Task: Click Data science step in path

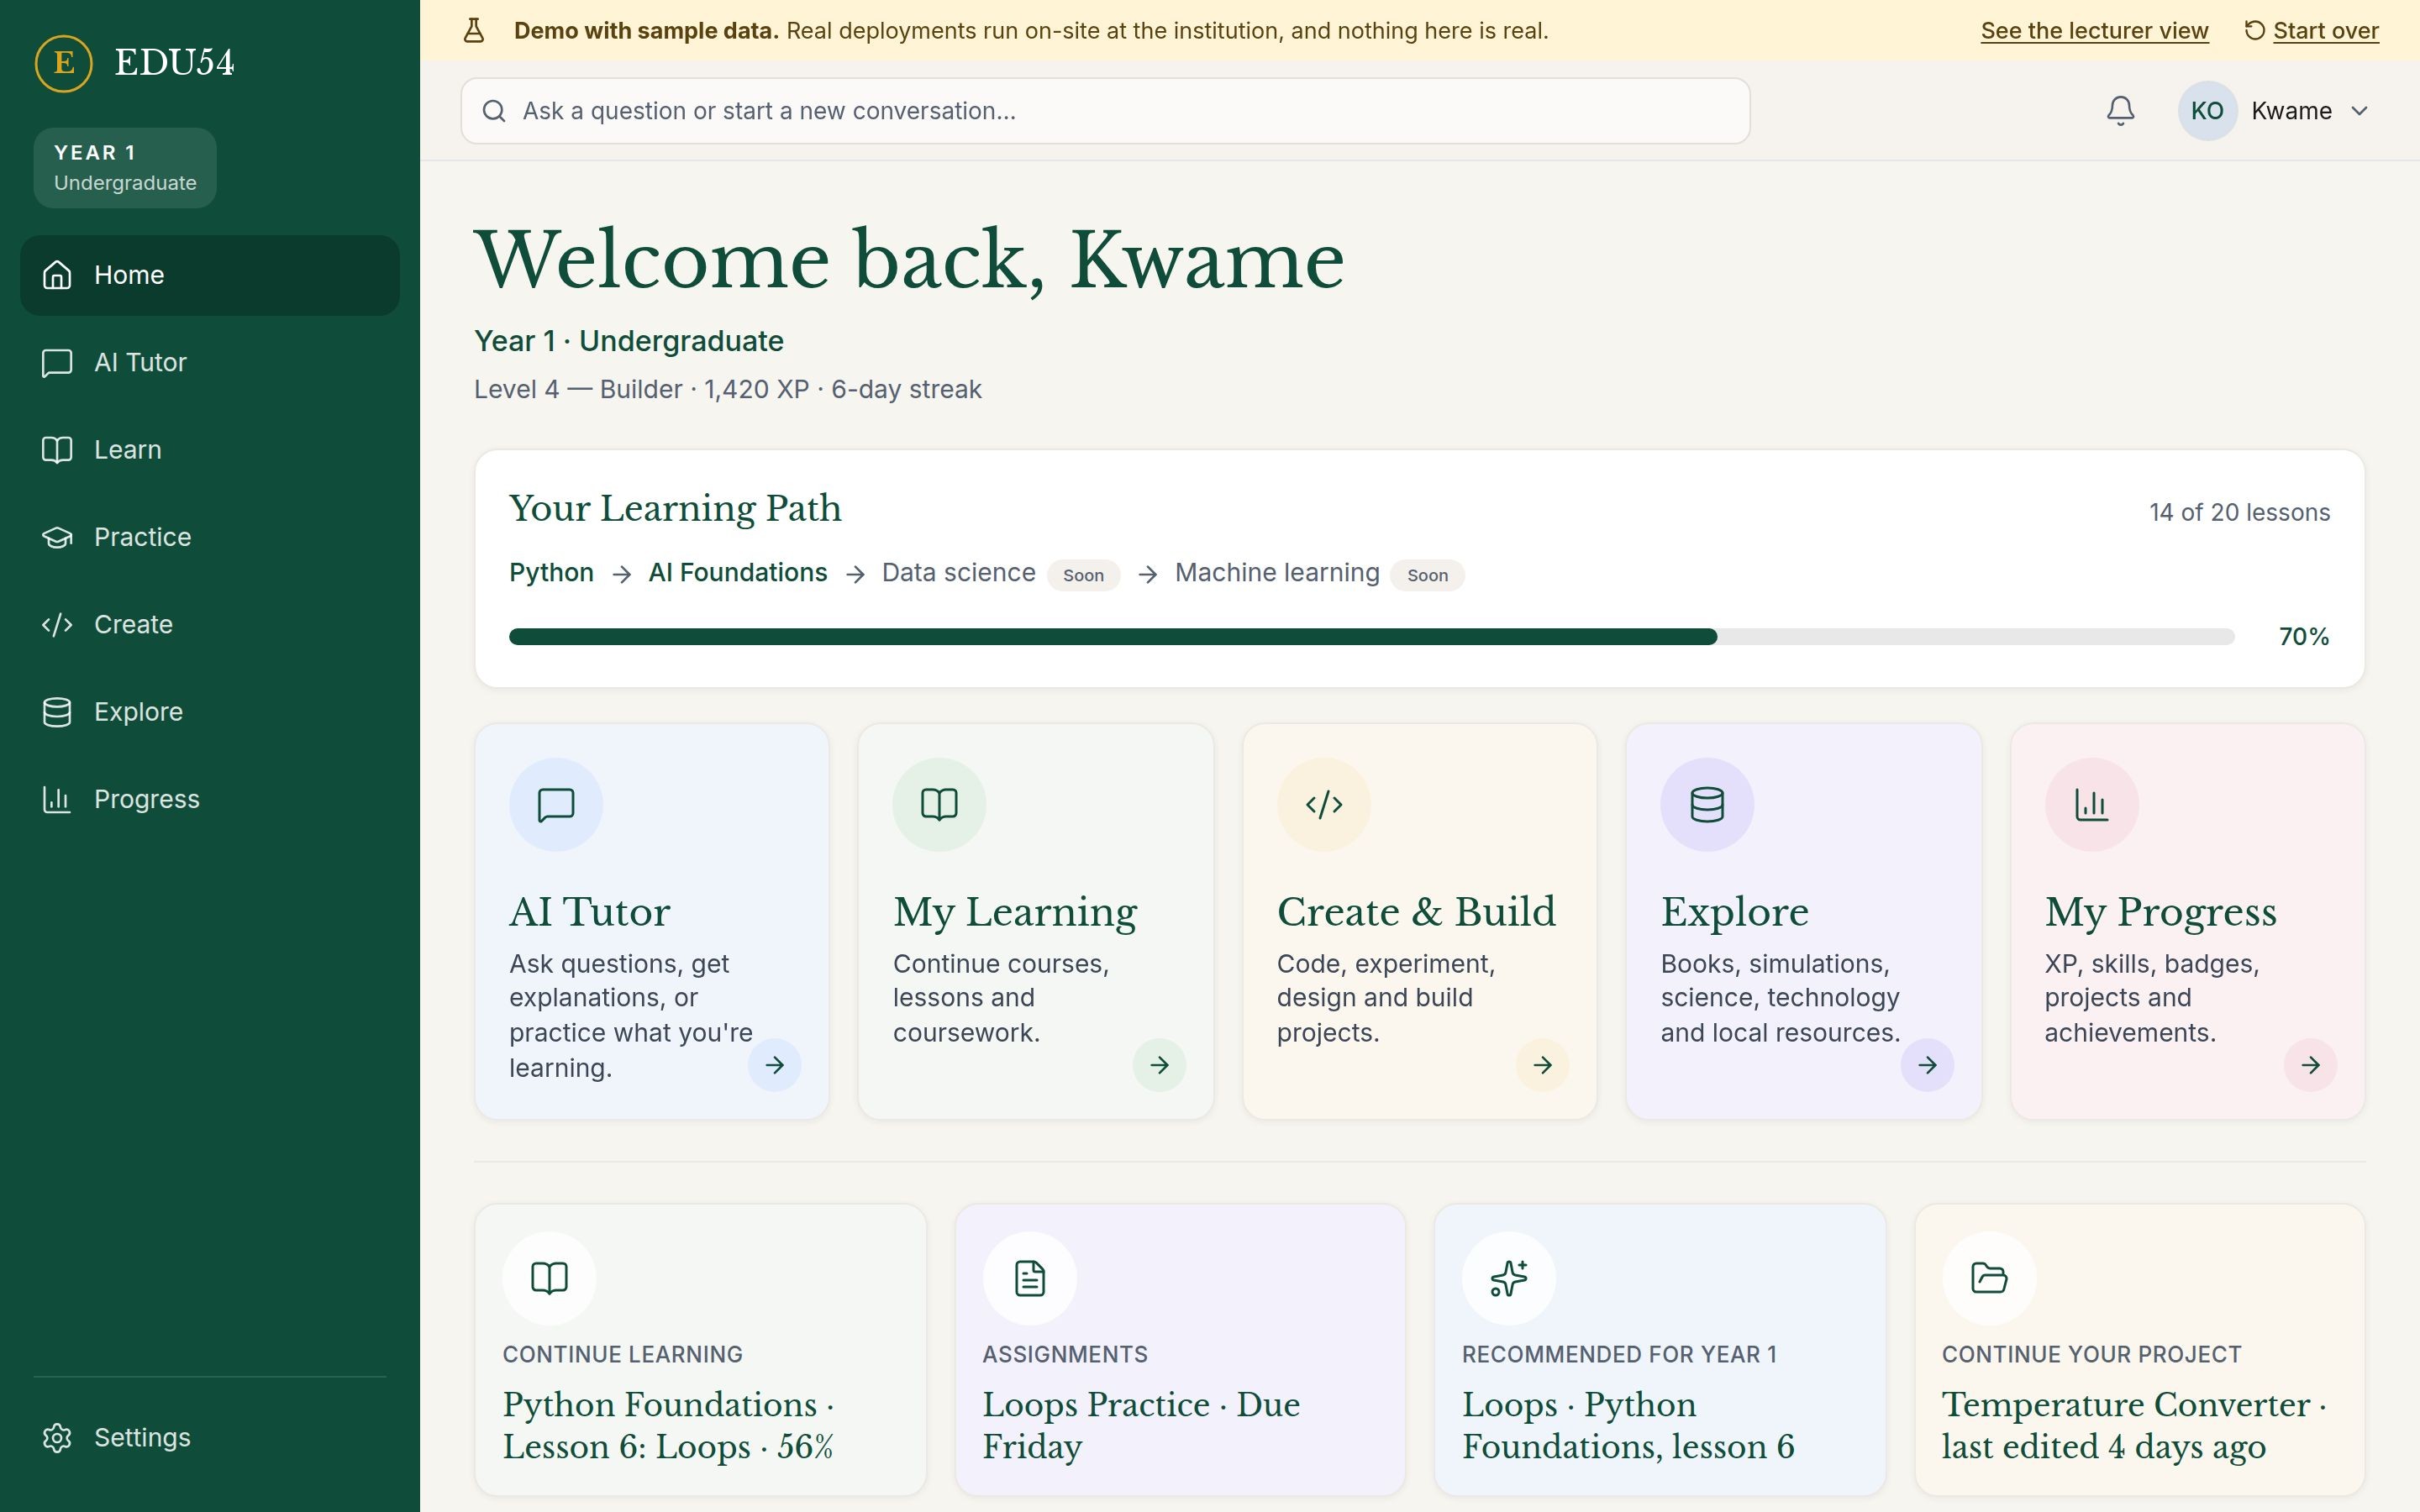Action: (958, 573)
